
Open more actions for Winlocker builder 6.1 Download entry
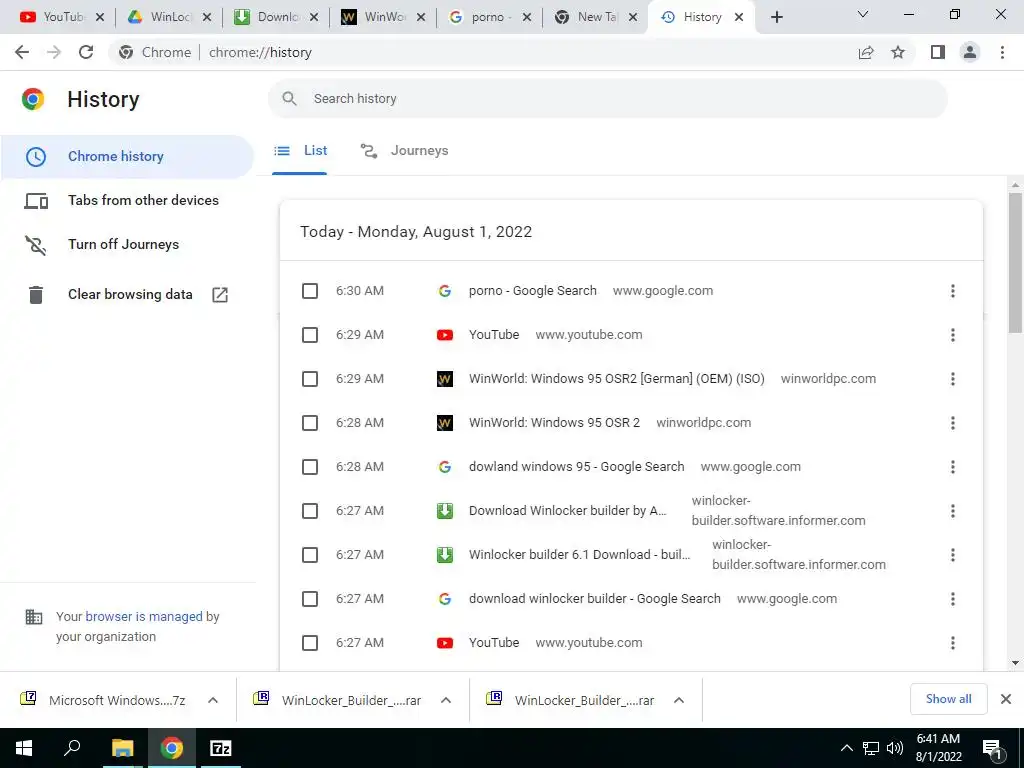[953, 555]
